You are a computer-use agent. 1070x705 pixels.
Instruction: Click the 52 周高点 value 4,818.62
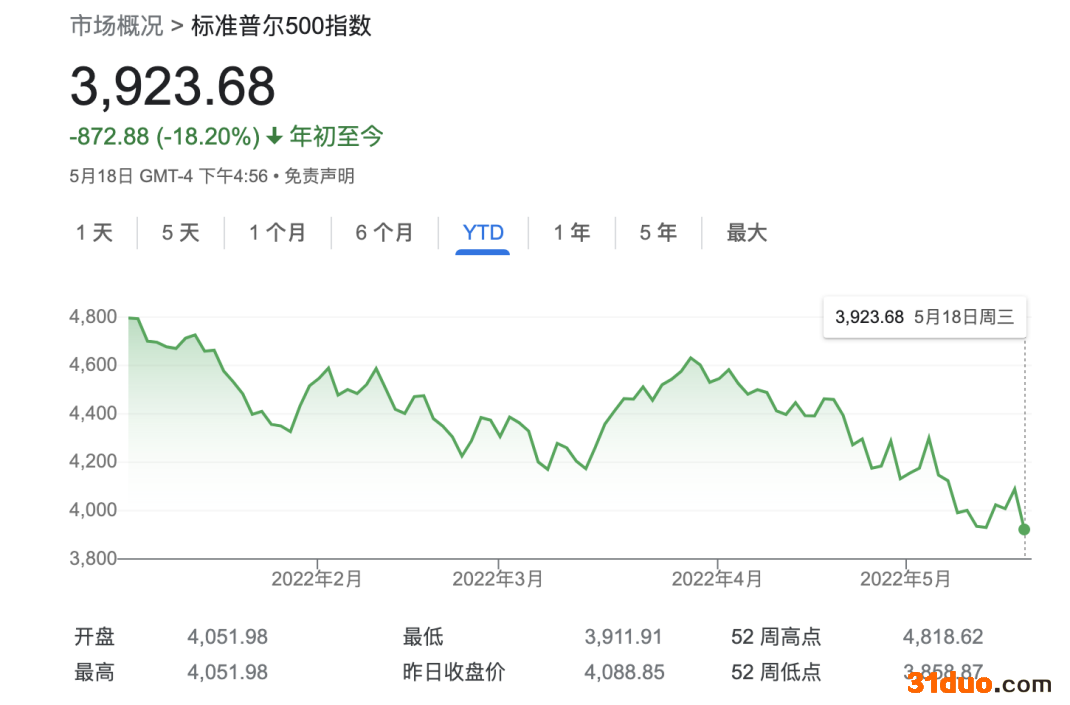[x=943, y=637]
